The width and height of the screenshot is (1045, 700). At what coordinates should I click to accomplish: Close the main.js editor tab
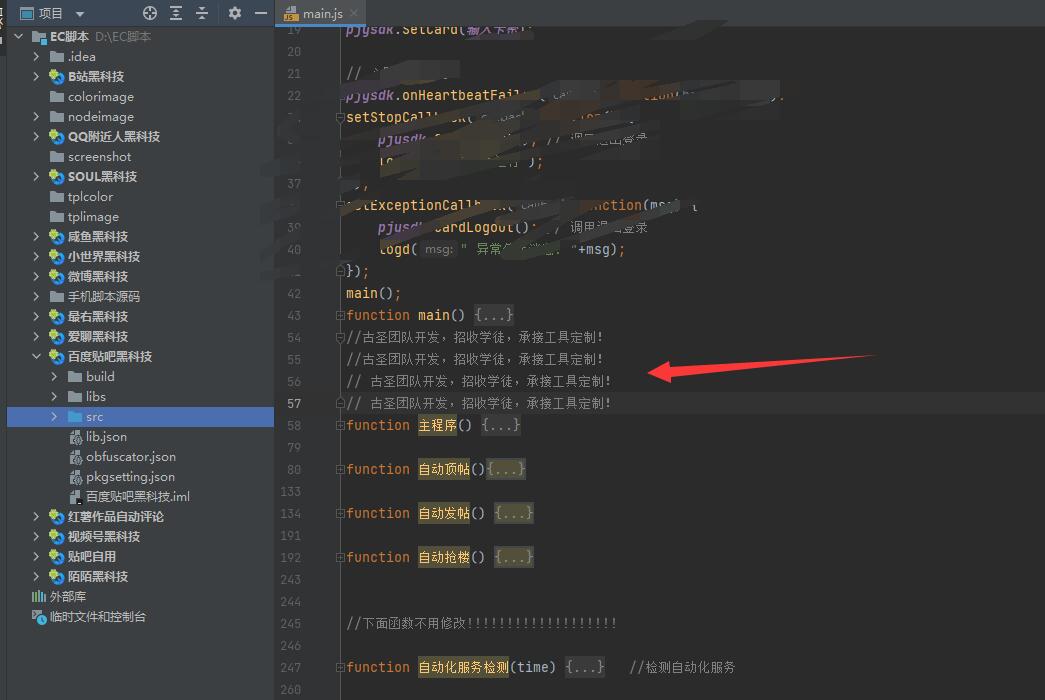pyautogui.click(x=354, y=15)
